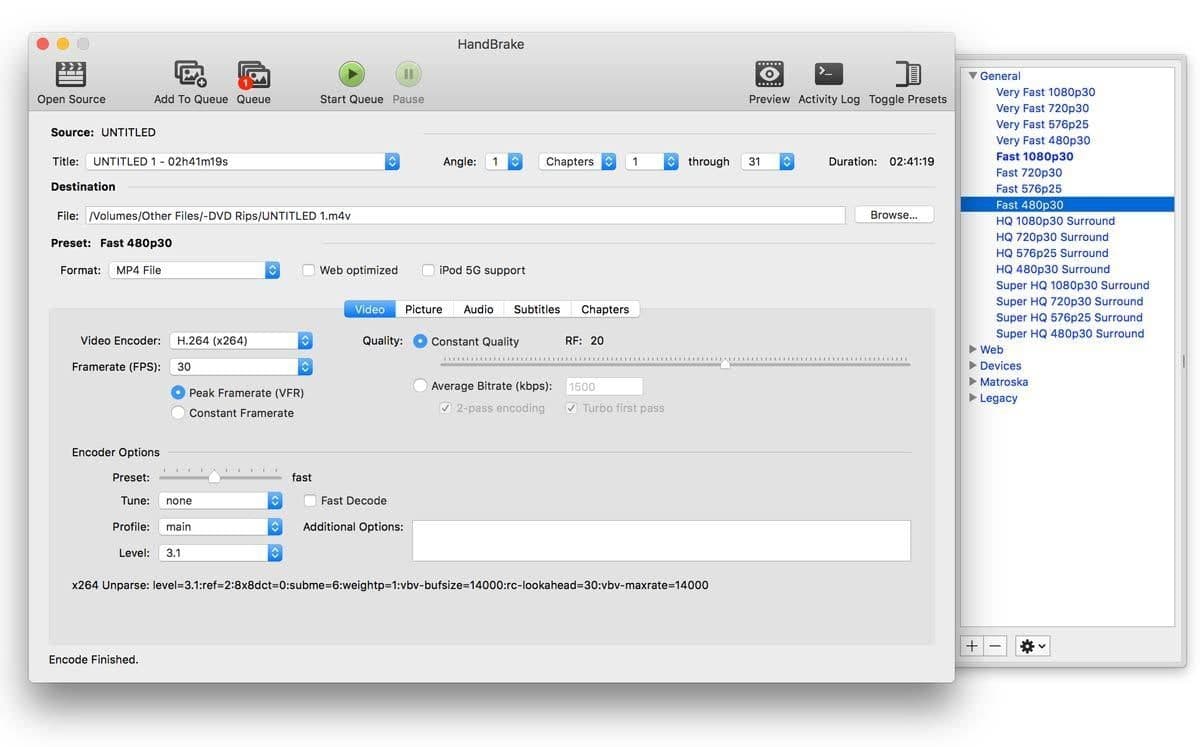Select Very Fast 720p30 preset
The height and width of the screenshot is (747, 1200).
(x=1042, y=108)
